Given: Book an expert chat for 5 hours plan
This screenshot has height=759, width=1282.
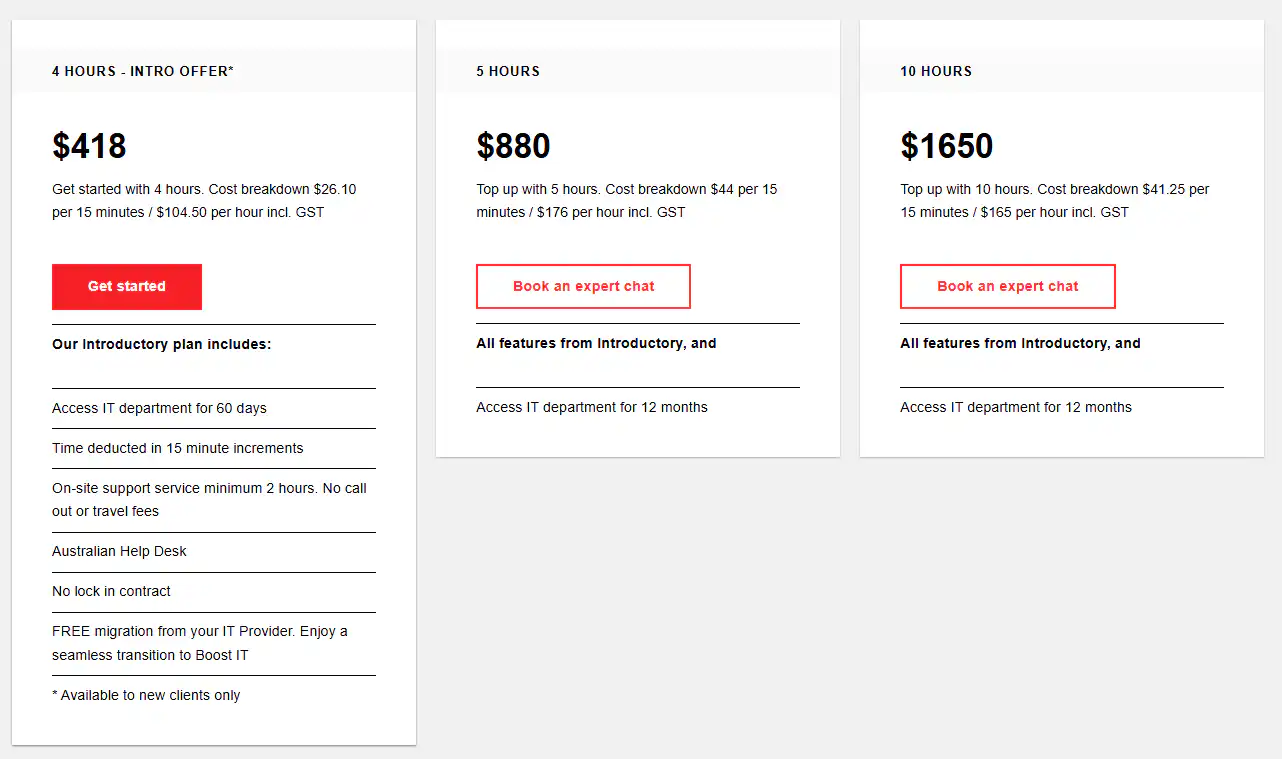Looking at the screenshot, I should coord(583,286).
